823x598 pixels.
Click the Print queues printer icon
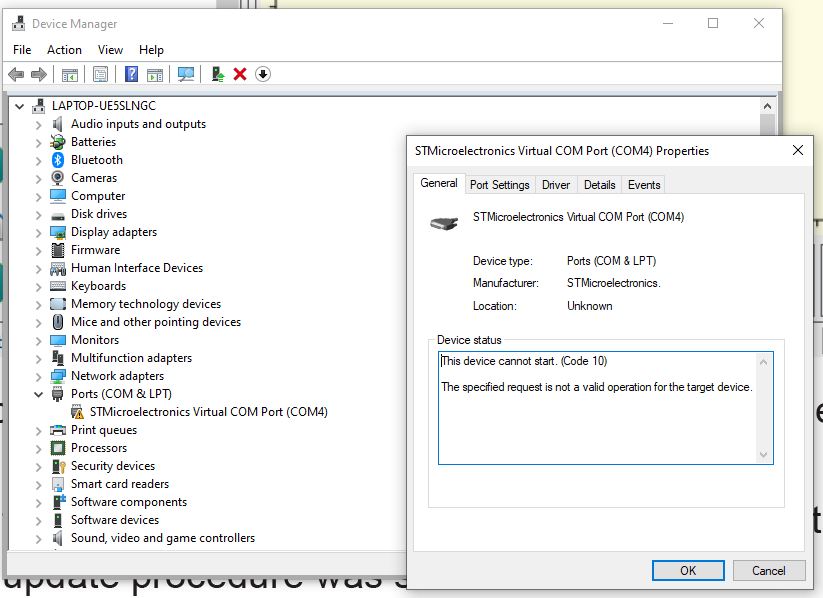tap(58, 430)
